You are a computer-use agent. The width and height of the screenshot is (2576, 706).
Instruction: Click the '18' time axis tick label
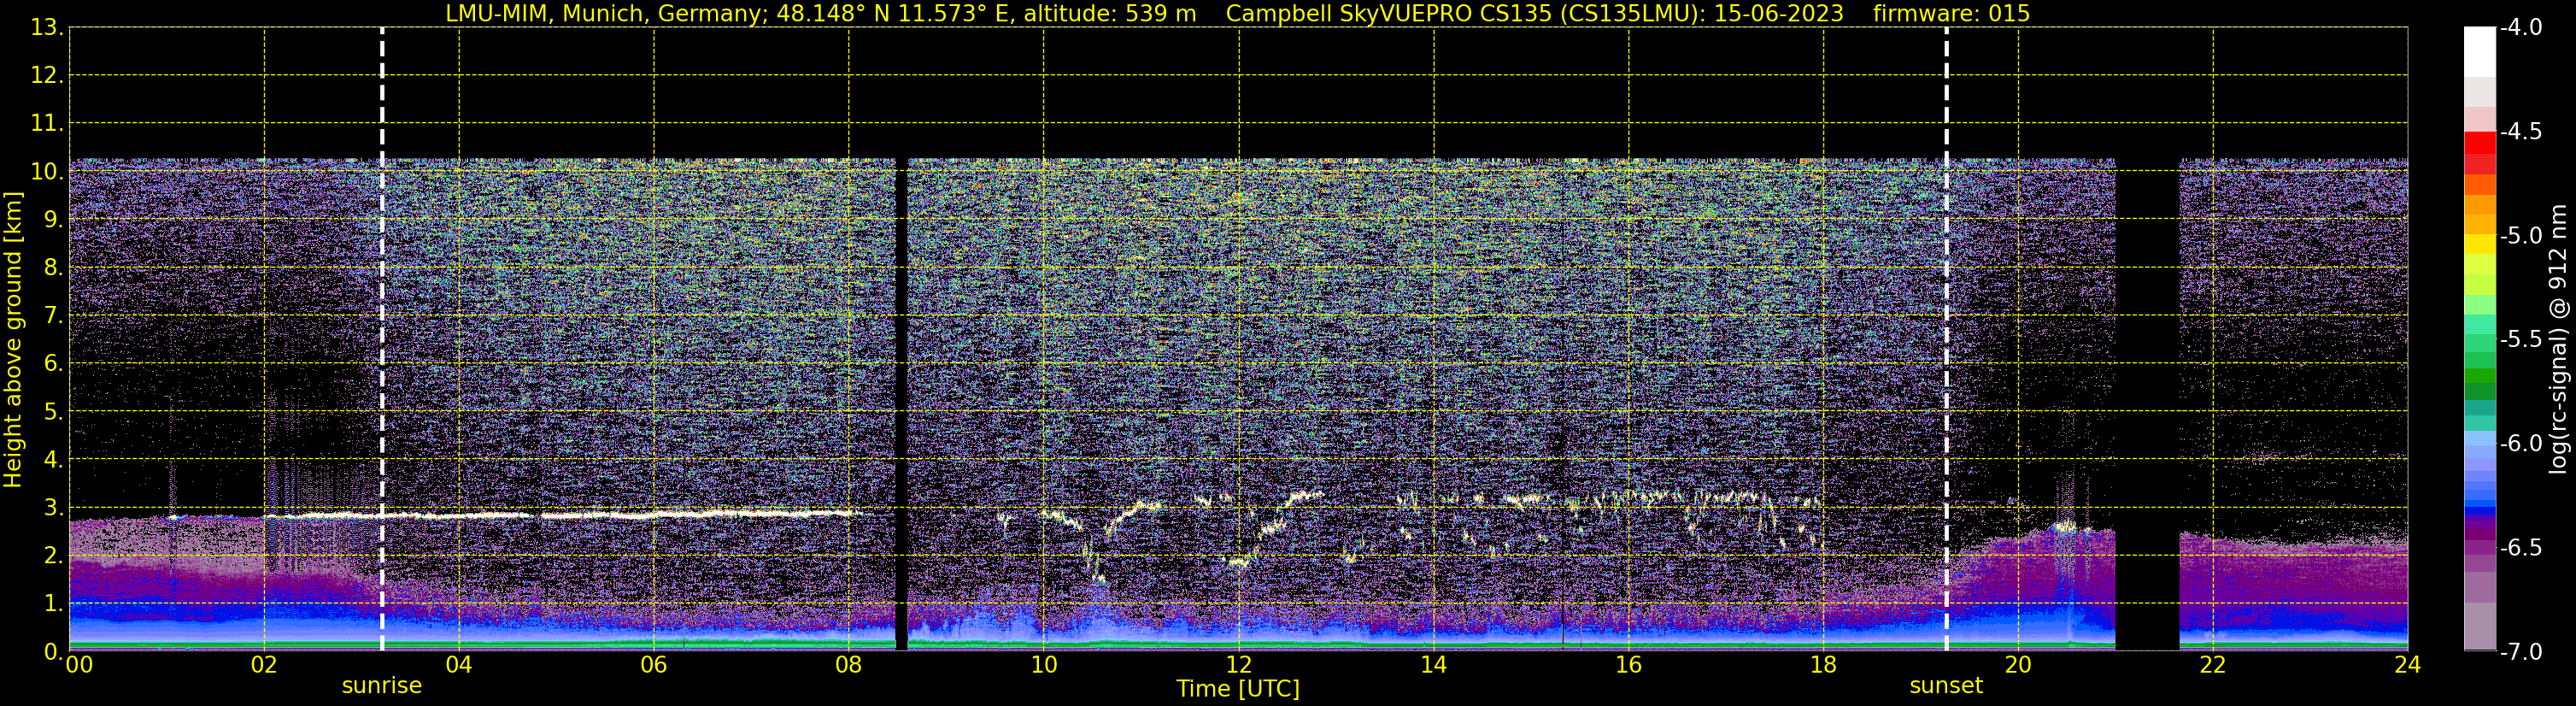coord(1823,665)
